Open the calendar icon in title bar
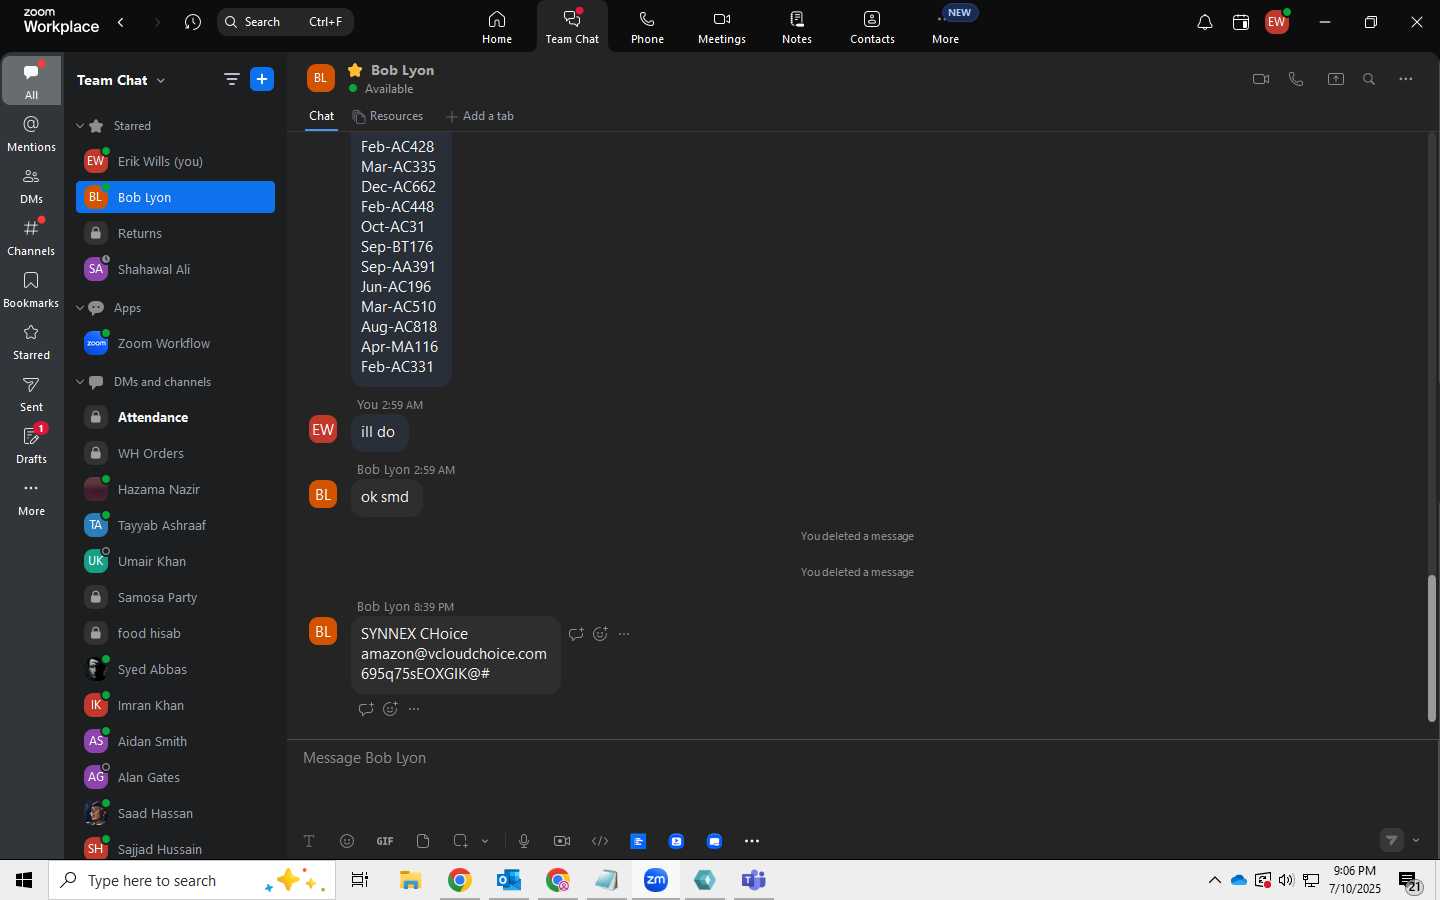This screenshot has height=900, width=1440. tap(1241, 22)
